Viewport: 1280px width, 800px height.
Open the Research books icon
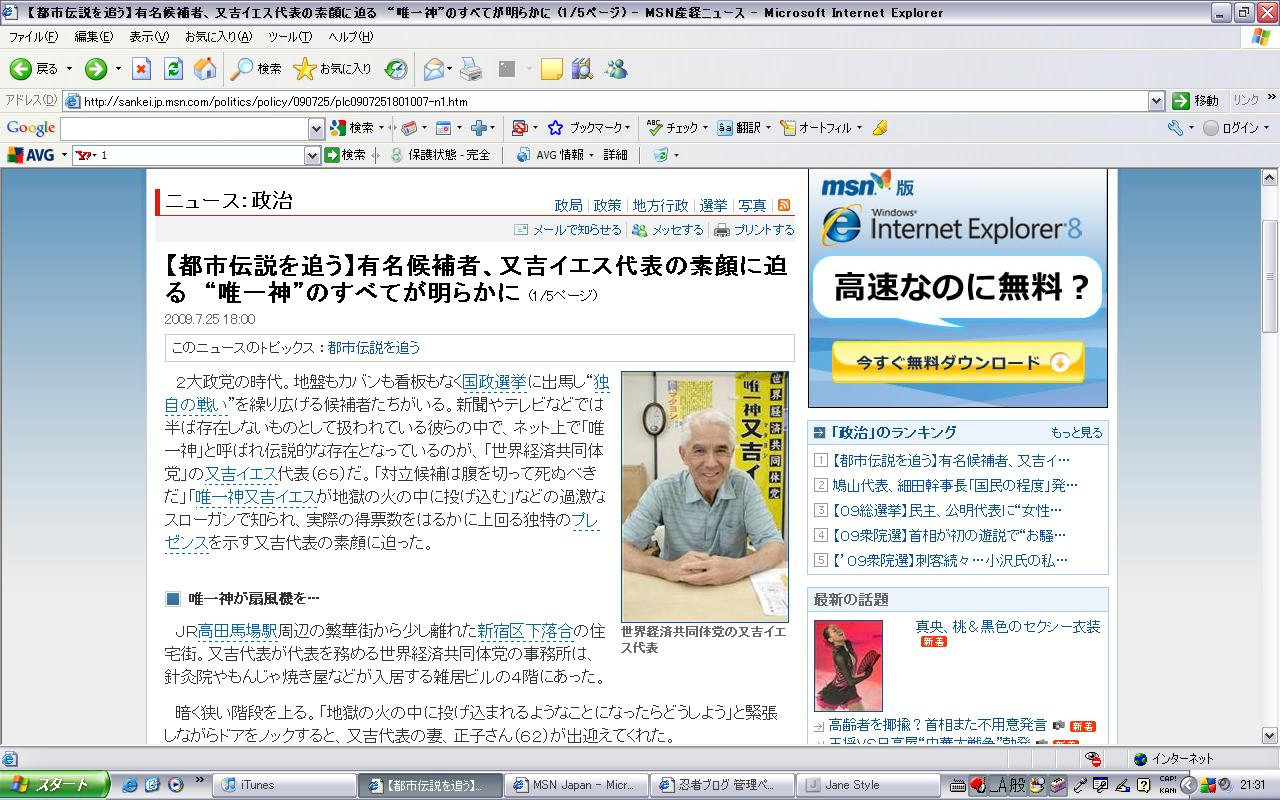(x=582, y=69)
